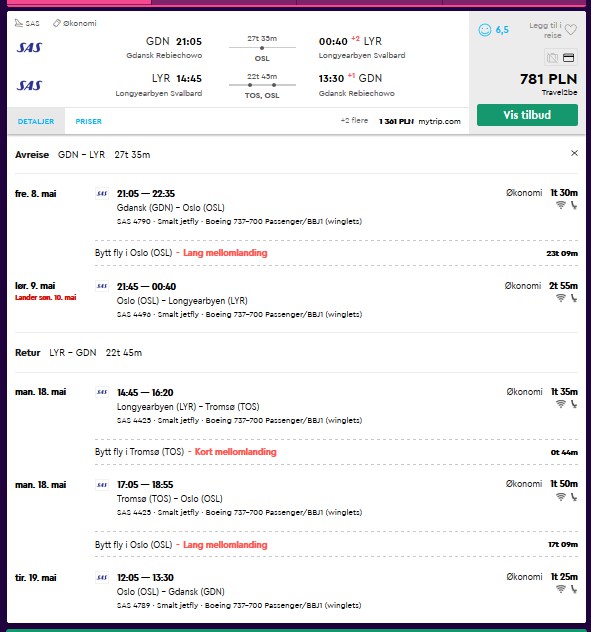
Task: Click the smiley rating icon beside 6,5
Action: pyautogui.click(x=485, y=30)
